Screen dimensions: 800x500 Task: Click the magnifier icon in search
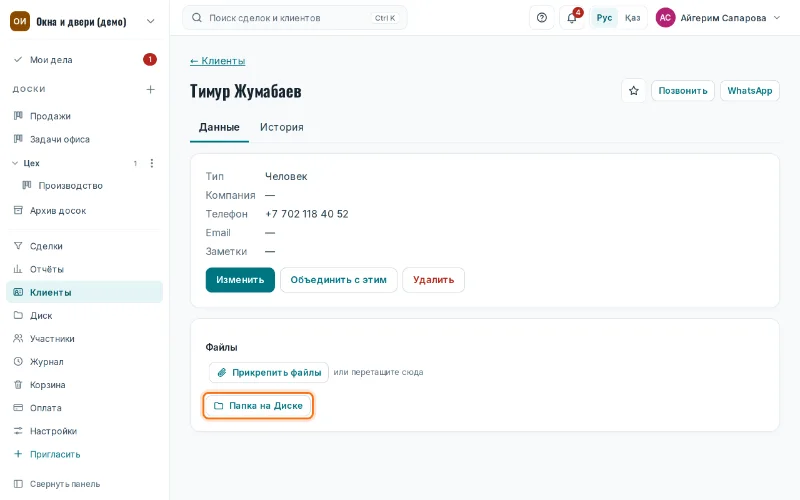[x=196, y=18]
